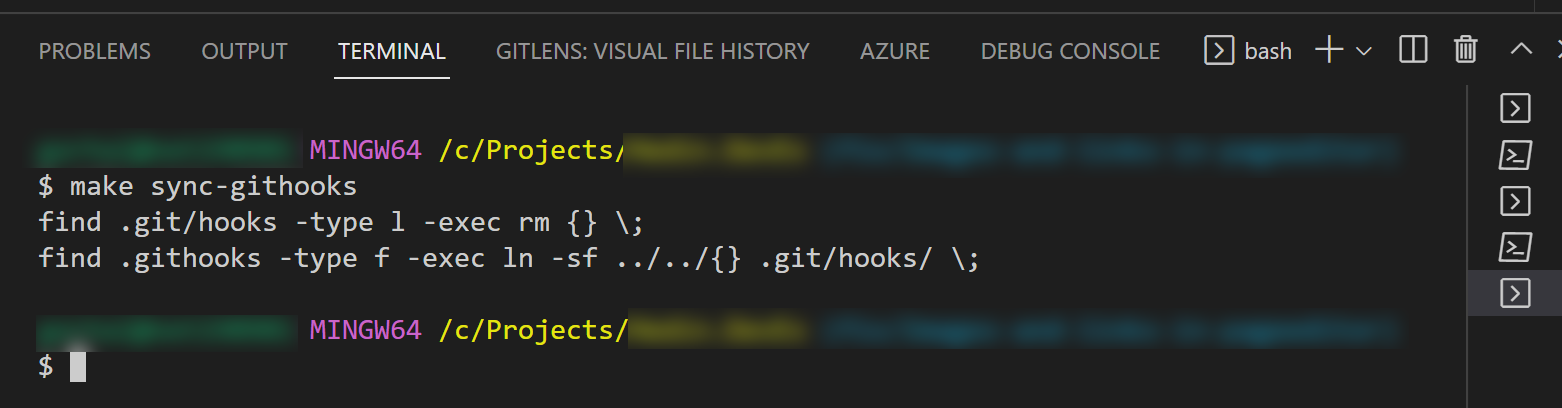Select the third terminal in side list
The image size is (1562, 408).
pyautogui.click(x=1516, y=201)
